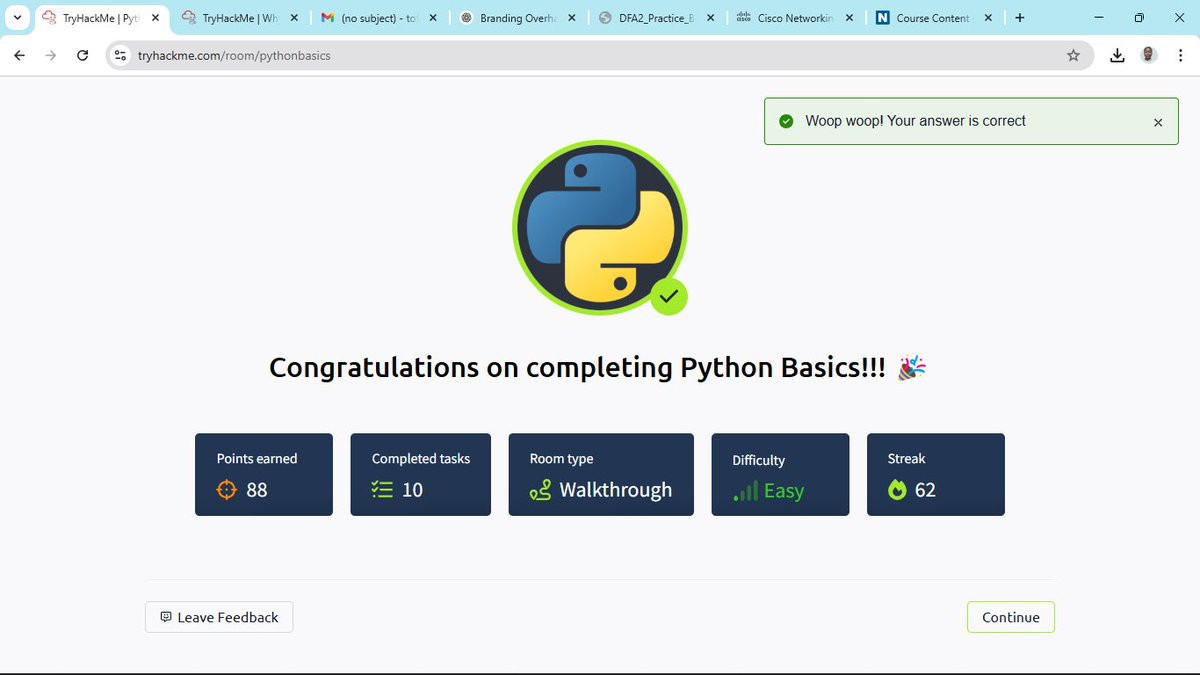Click the Streak flame icon
Image resolution: width=1200 pixels, height=675 pixels.
(897, 490)
